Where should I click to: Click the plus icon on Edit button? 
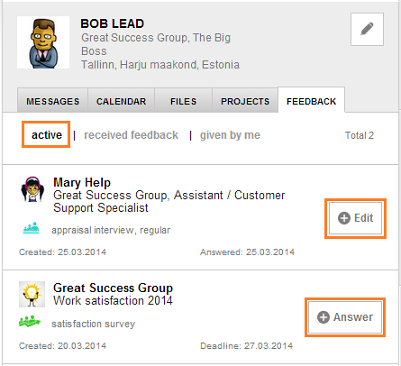[x=344, y=218]
